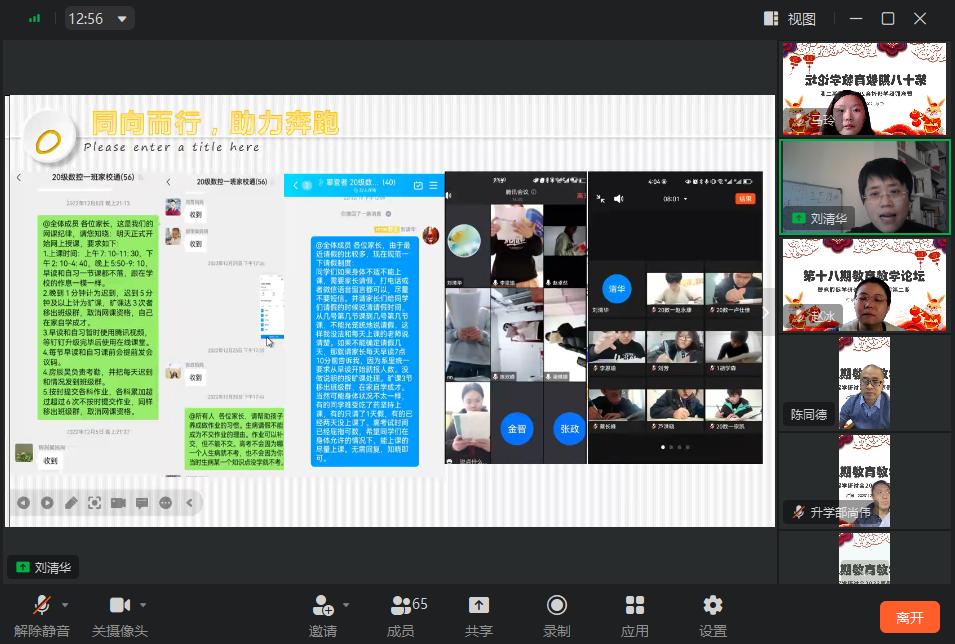Open the 视图 layout switcher
This screenshot has height=644, width=955.
789,18
